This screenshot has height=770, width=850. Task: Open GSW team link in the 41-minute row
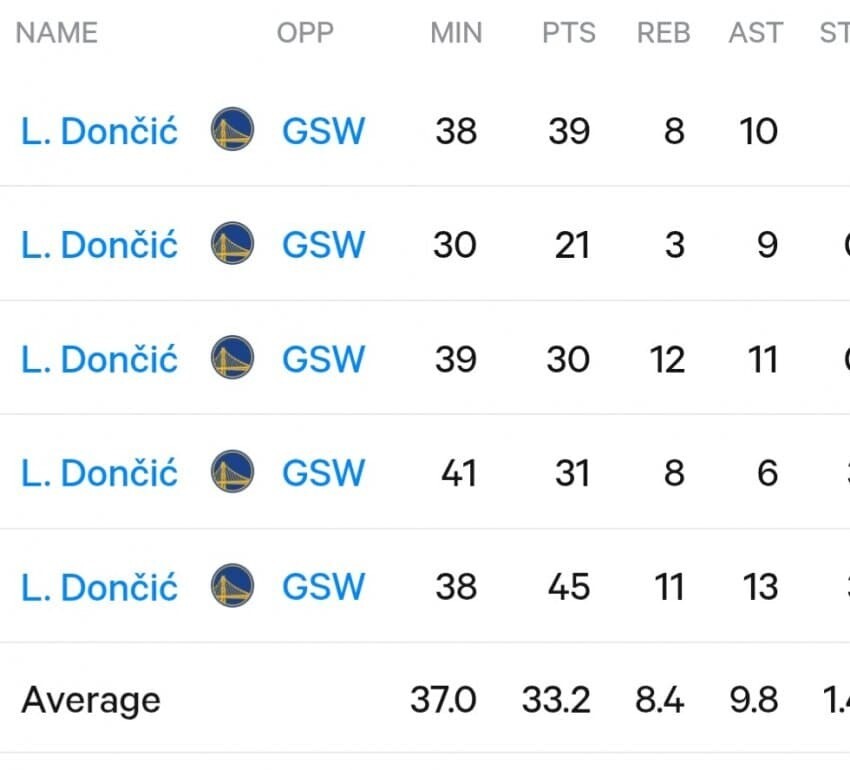323,473
